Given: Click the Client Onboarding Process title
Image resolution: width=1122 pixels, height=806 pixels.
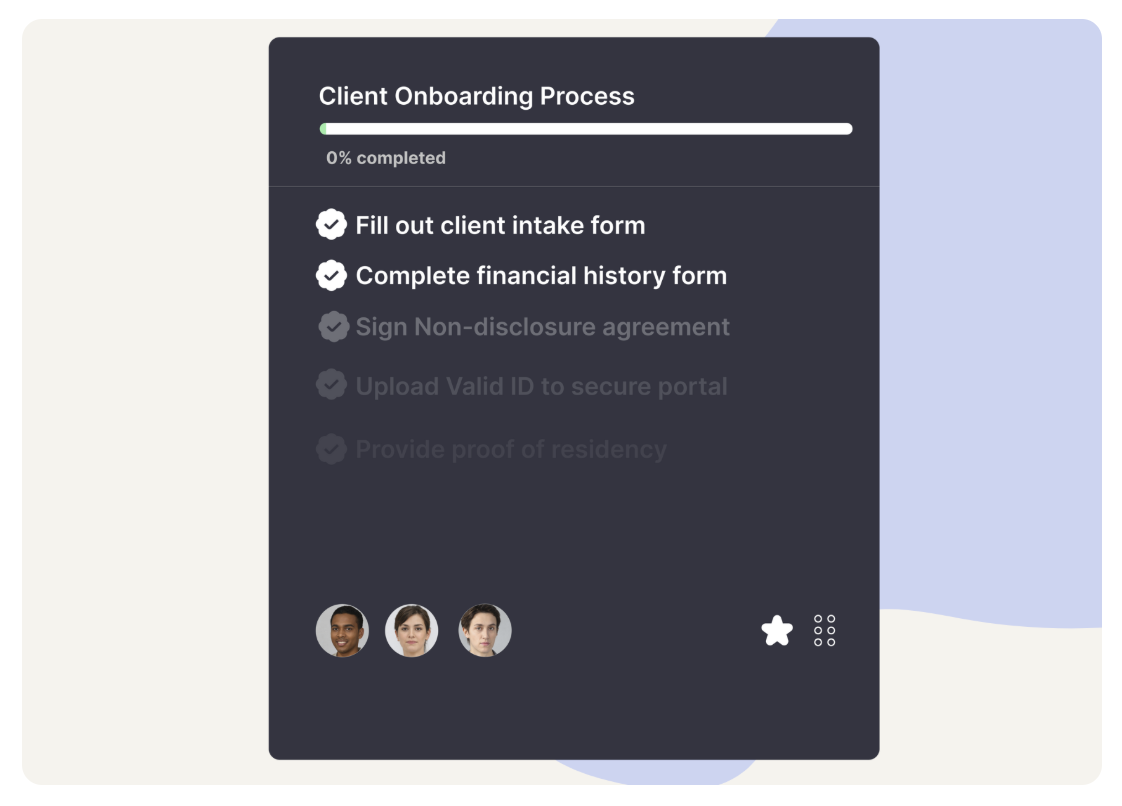Looking at the screenshot, I should pos(476,96).
